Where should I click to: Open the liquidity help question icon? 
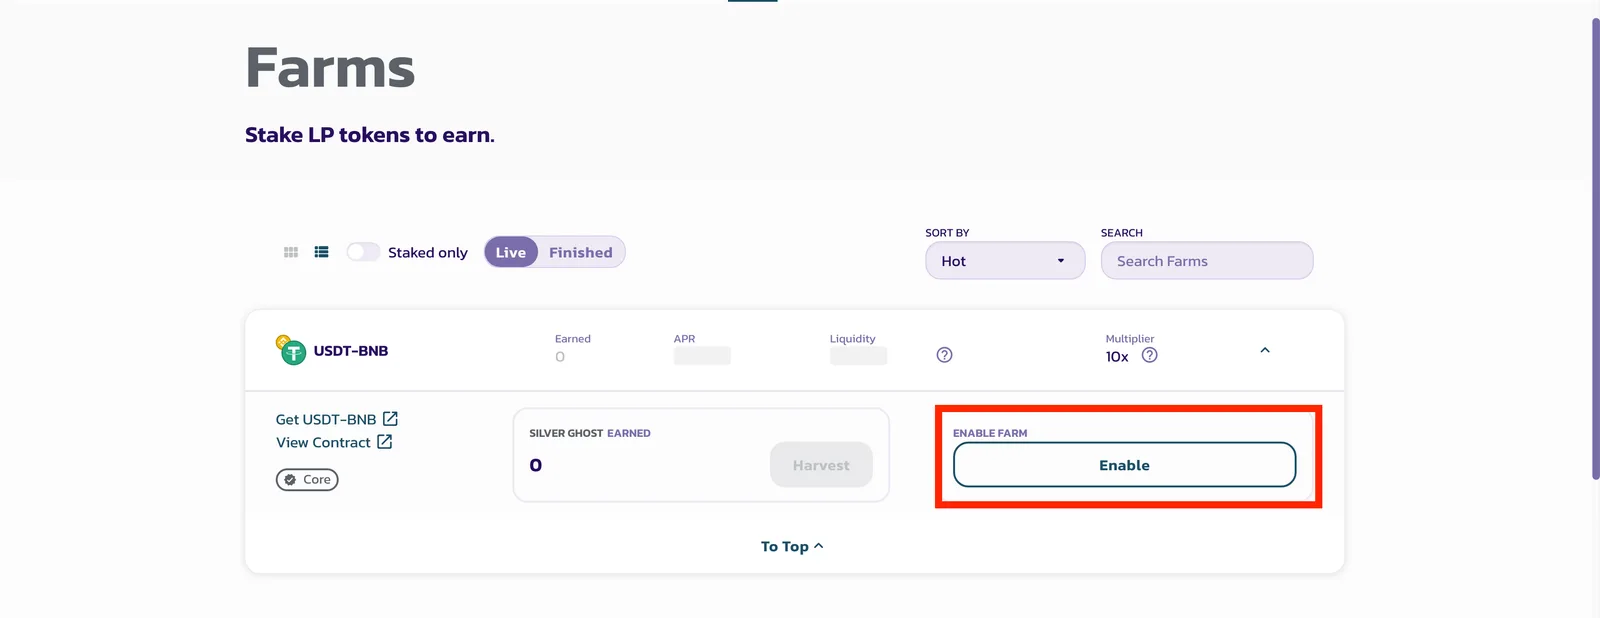pos(944,355)
